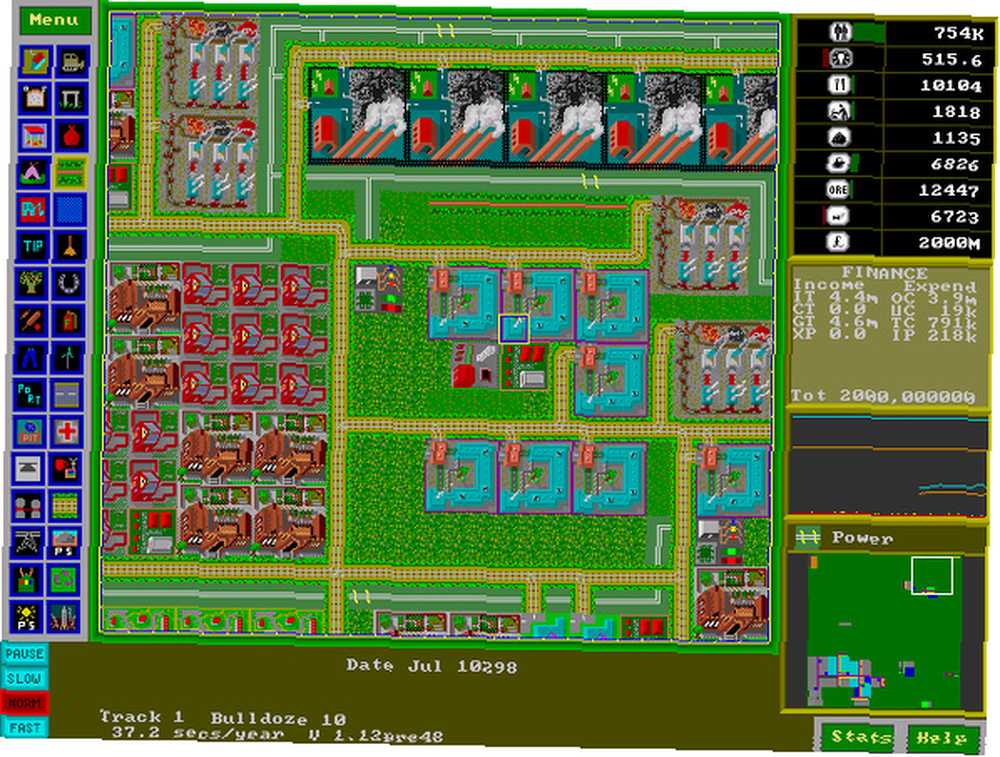The image size is (1000, 757).
Task: Select the grey road tool
Action: pyautogui.click(x=67, y=395)
